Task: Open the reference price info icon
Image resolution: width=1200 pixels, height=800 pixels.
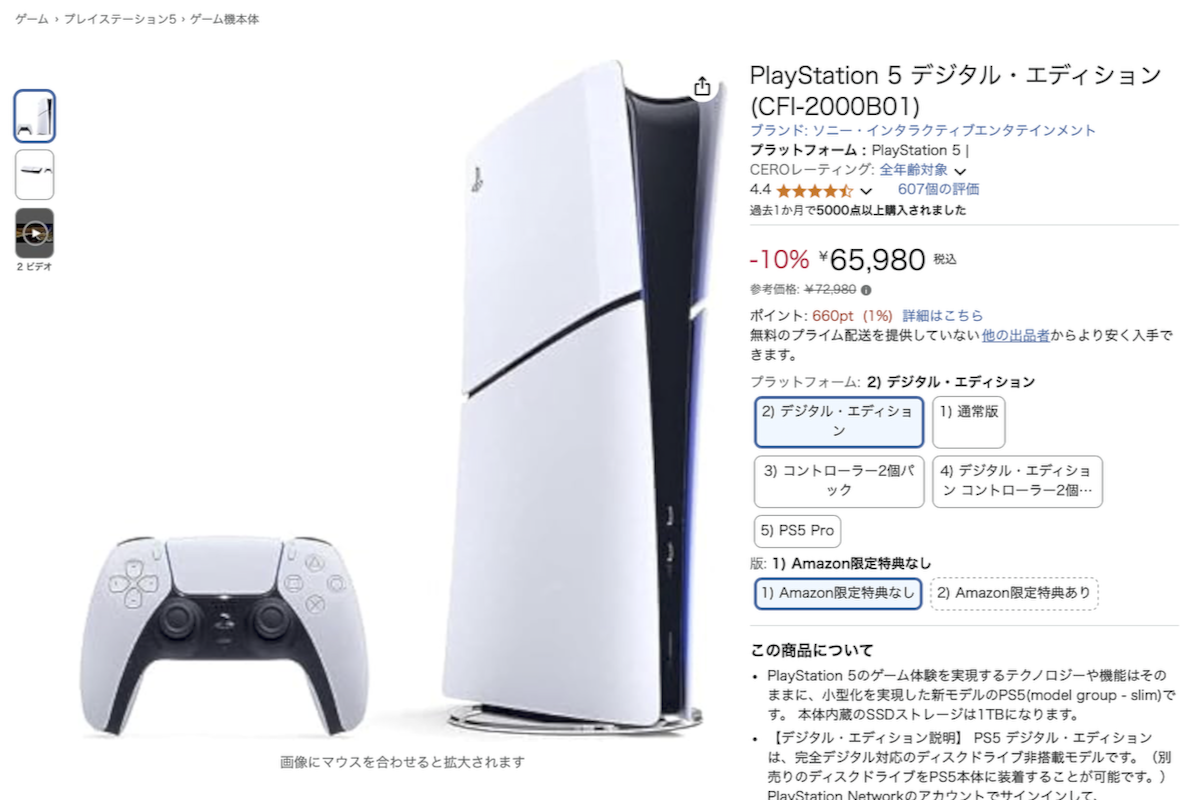Action: coord(866,290)
